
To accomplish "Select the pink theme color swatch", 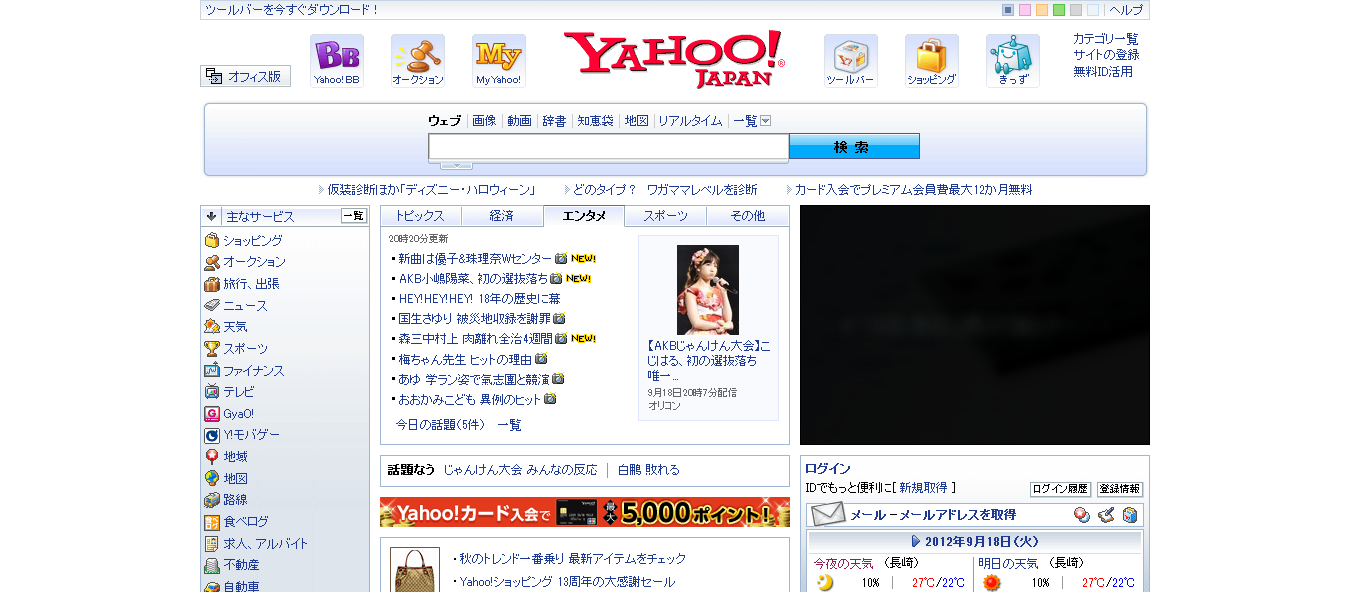I will (x=1025, y=10).
